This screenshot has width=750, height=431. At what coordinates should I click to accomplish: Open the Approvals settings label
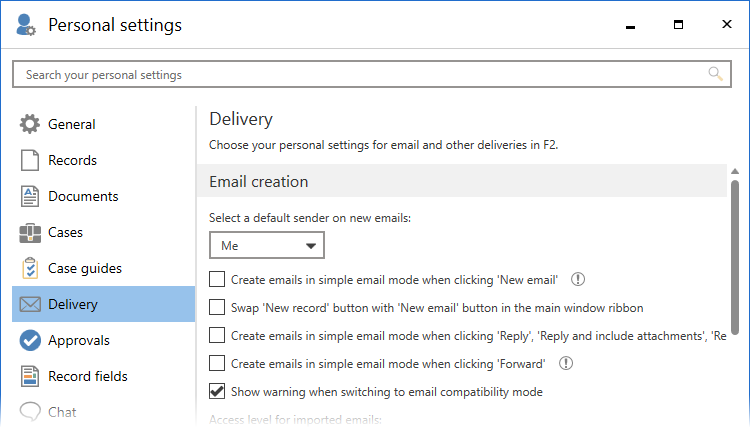79,341
